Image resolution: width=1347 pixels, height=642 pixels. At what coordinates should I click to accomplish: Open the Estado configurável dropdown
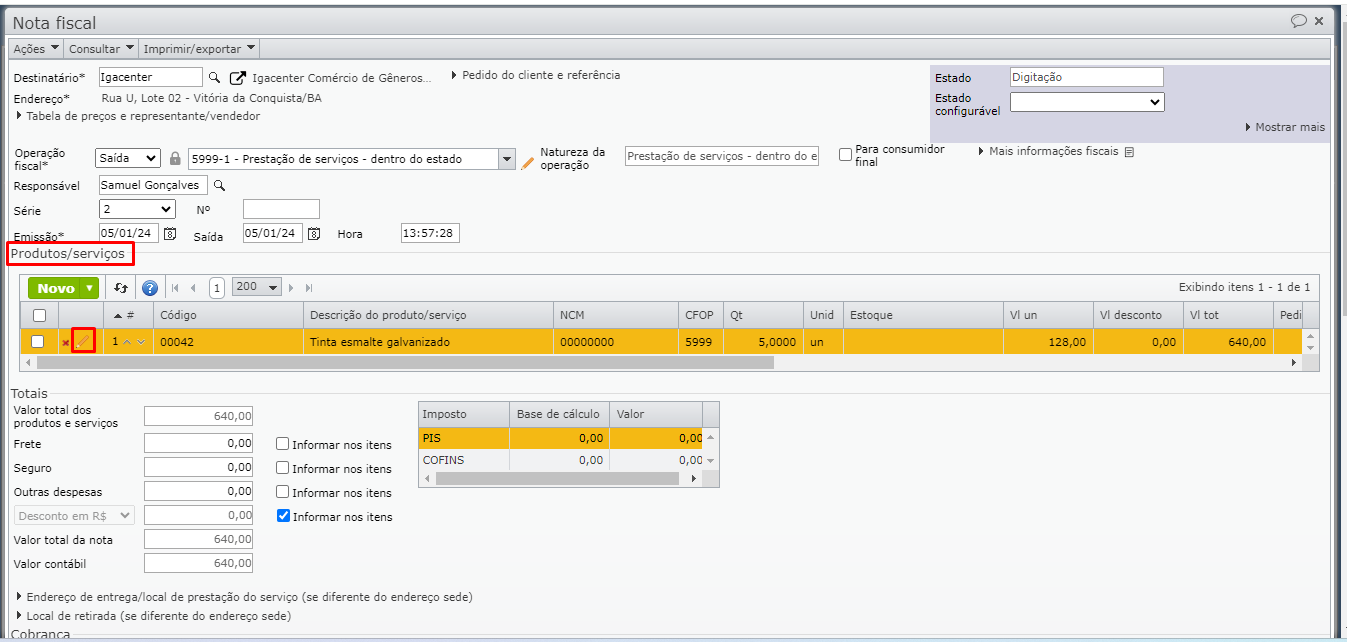(x=1087, y=102)
